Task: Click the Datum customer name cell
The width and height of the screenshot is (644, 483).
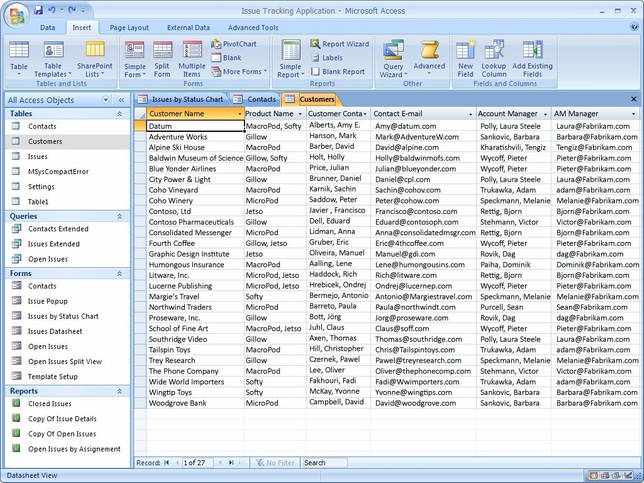Action: 195,126
